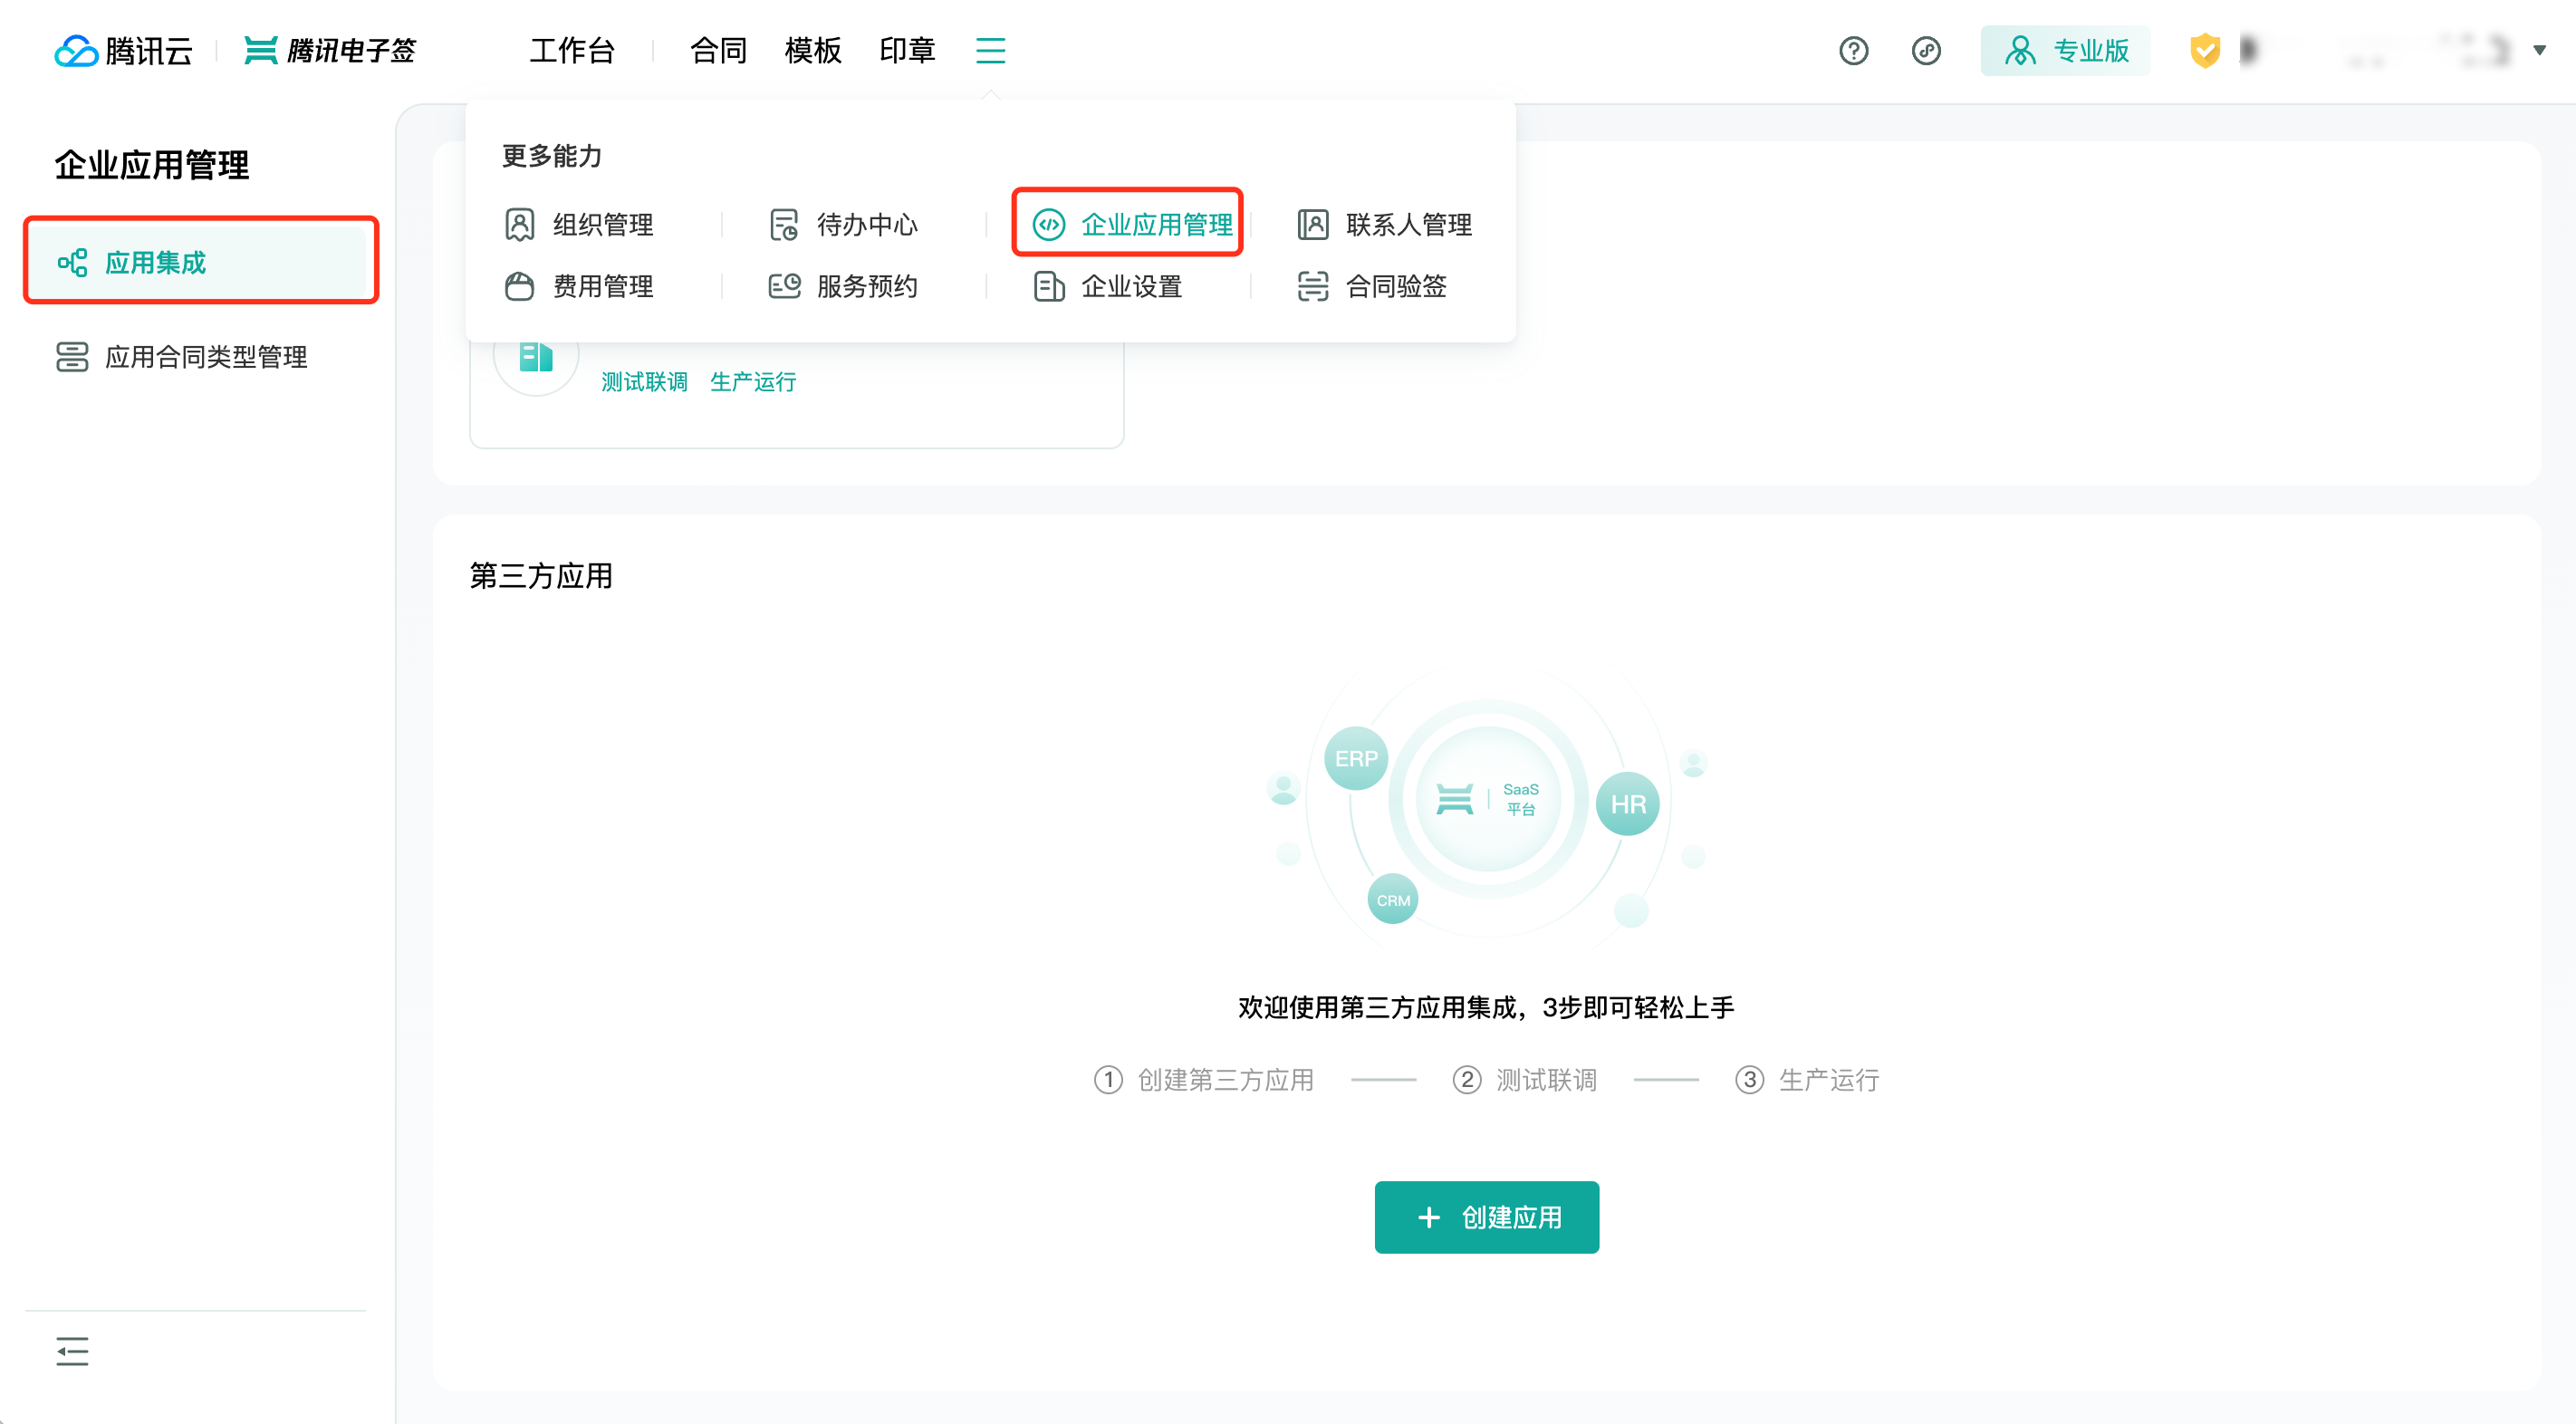Click the 企业设置 document icon

pyautogui.click(x=1048, y=286)
